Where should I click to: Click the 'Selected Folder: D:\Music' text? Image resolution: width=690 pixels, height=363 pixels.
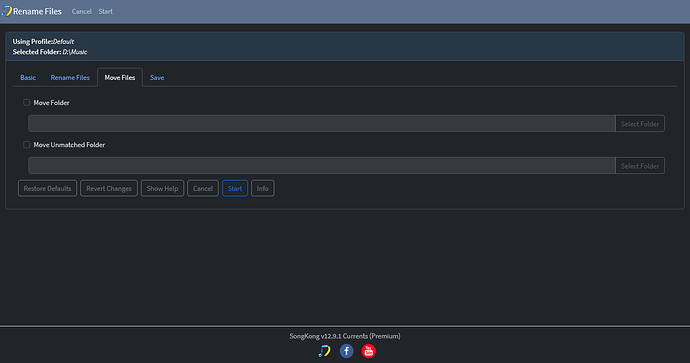point(50,52)
